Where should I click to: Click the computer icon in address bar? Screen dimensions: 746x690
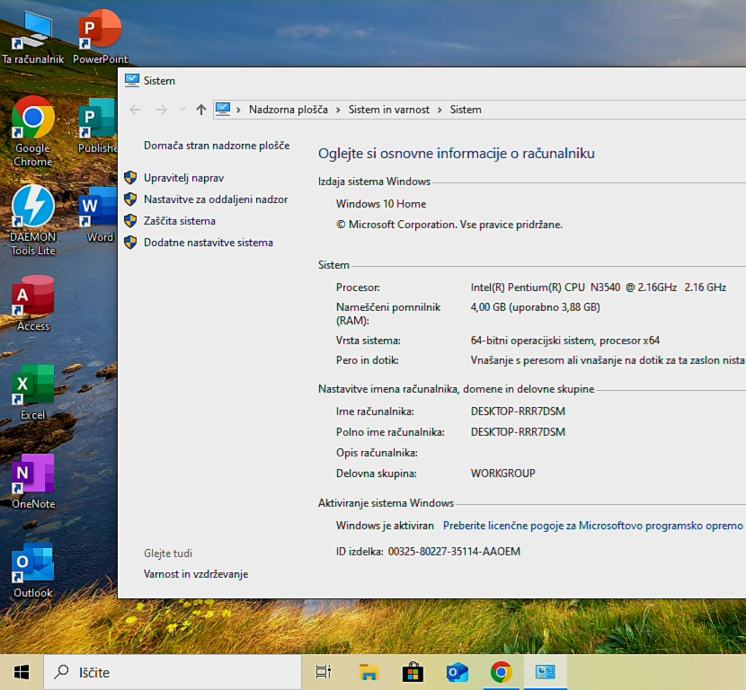tap(223, 109)
